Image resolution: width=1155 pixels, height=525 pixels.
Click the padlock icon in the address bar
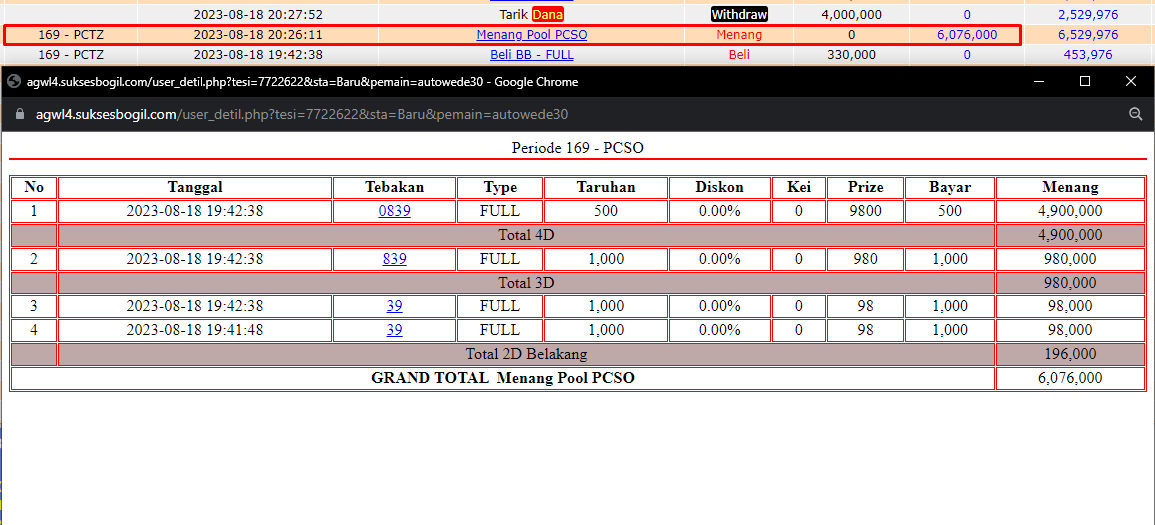pos(20,114)
